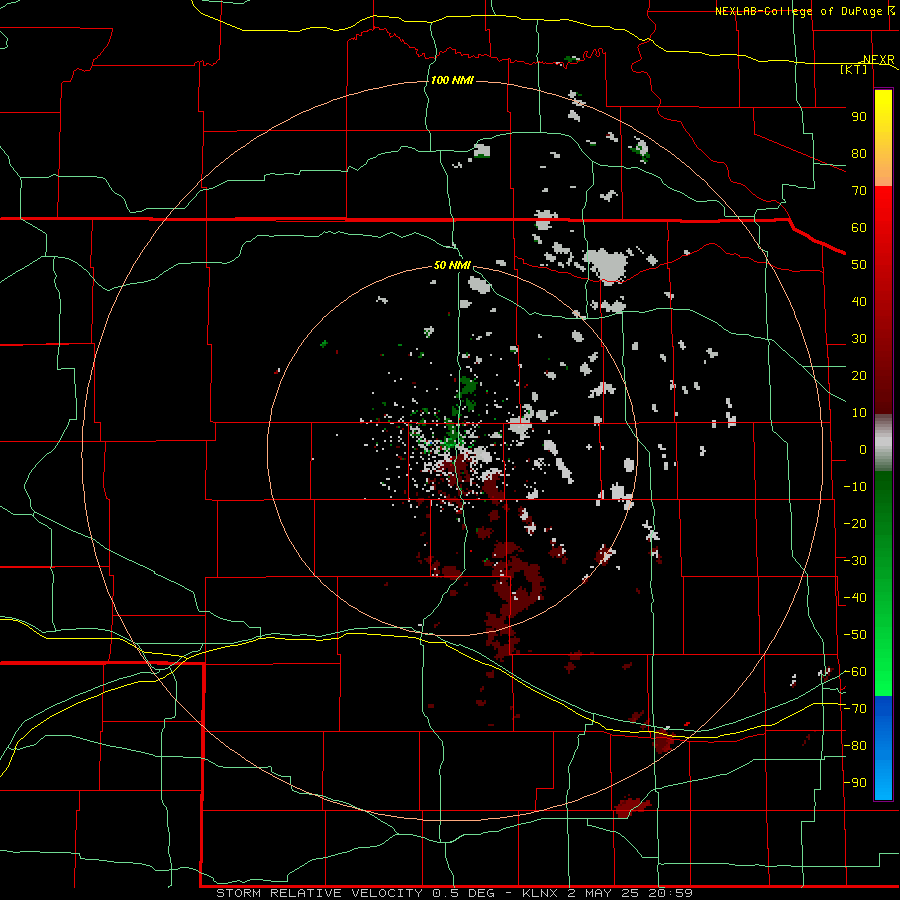Viewport: 900px width, 900px height.
Task: Pick the bright red segment of the color bar
Action: [x=883, y=230]
